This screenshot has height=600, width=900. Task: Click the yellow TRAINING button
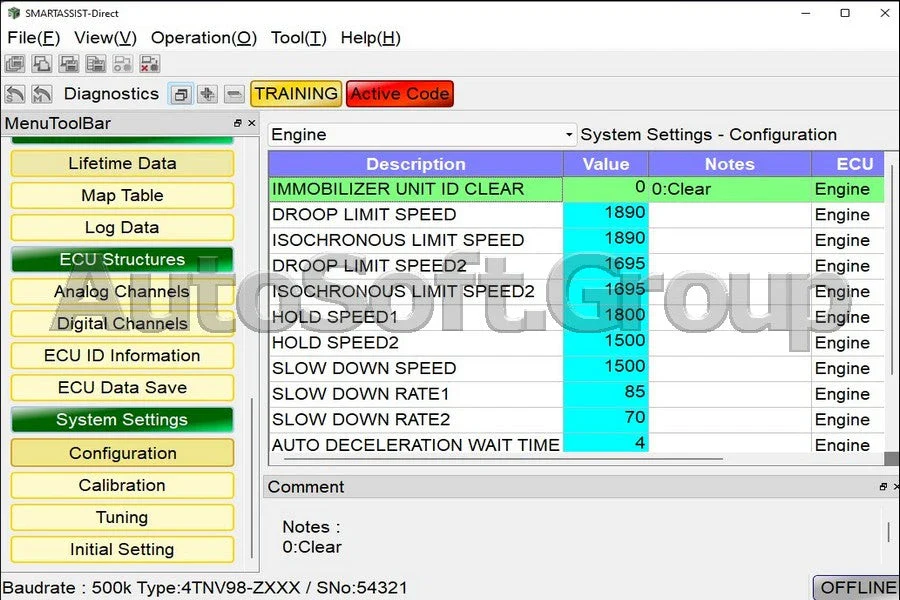coord(296,94)
